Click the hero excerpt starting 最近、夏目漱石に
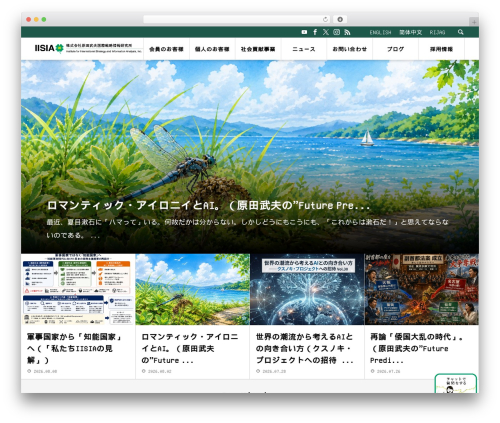 [247, 229]
